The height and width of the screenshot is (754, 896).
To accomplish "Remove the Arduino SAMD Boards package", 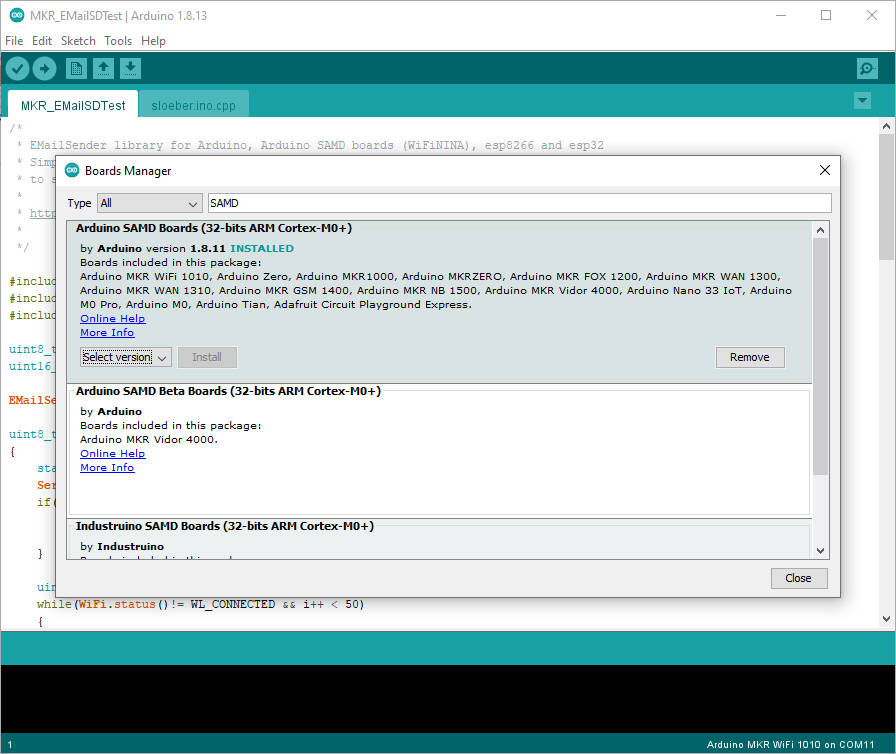I will pyautogui.click(x=750, y=357).
